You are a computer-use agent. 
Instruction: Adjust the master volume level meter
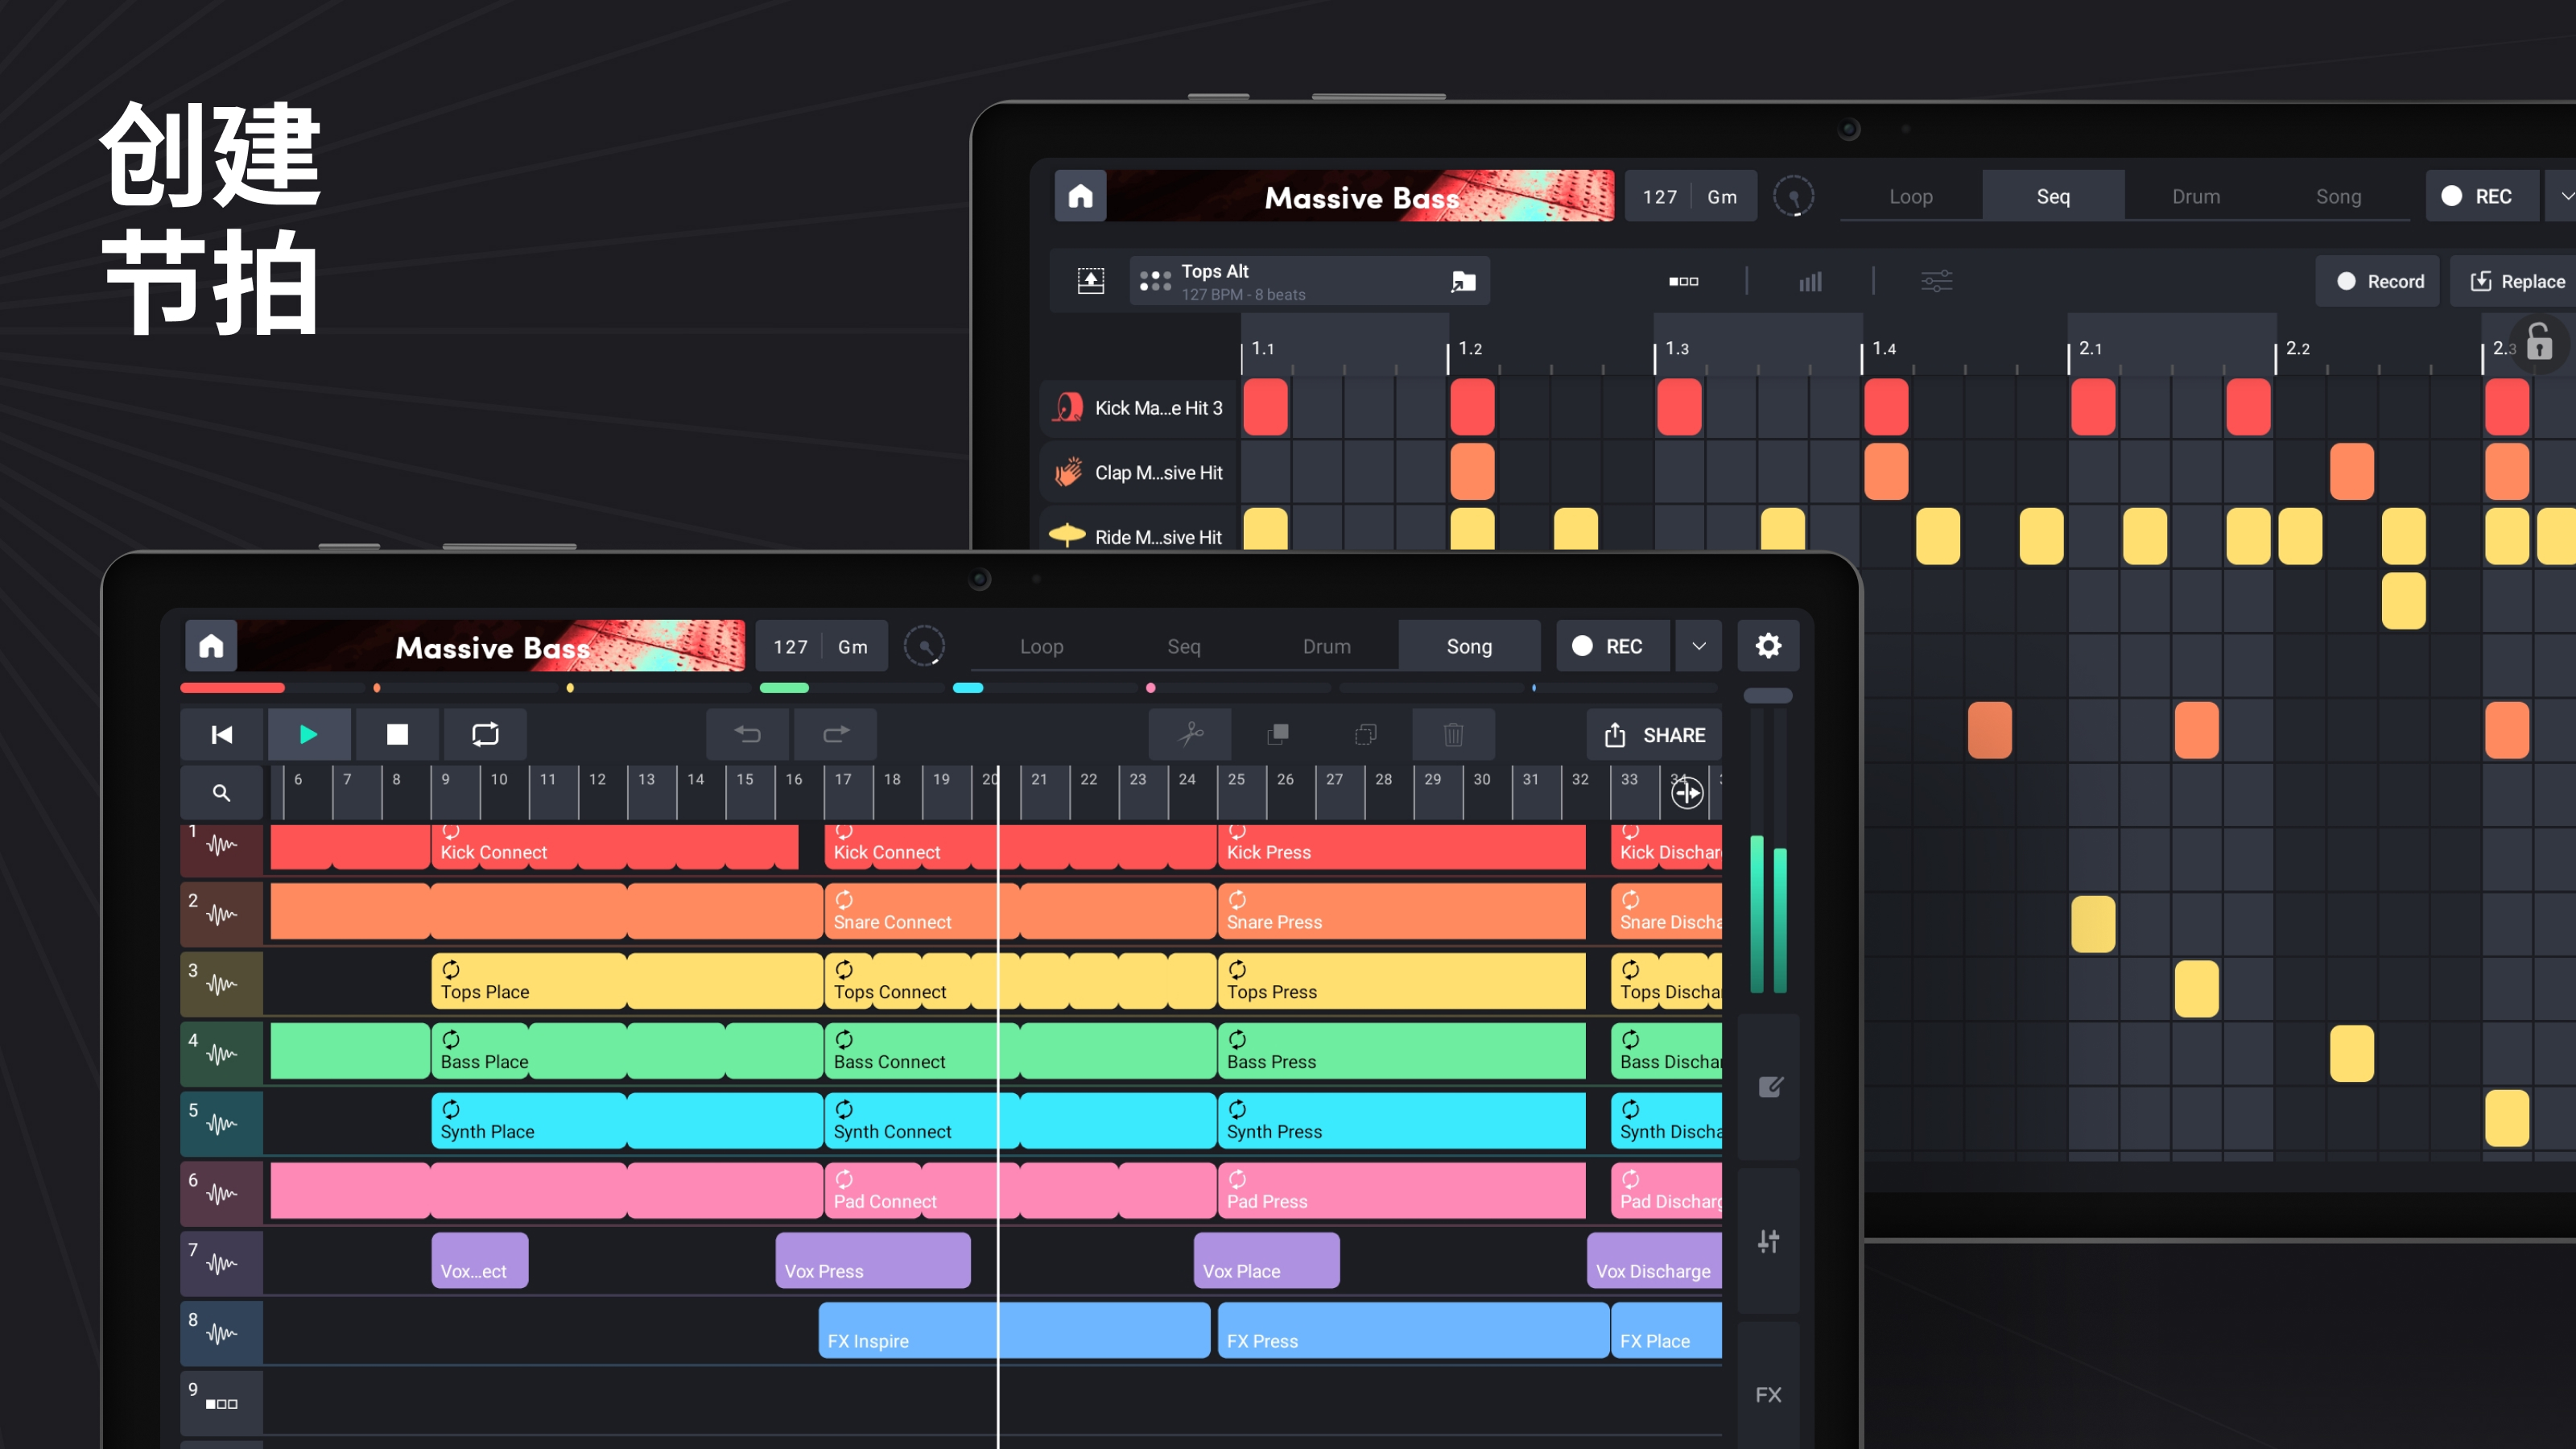(x=1768, y=850)
